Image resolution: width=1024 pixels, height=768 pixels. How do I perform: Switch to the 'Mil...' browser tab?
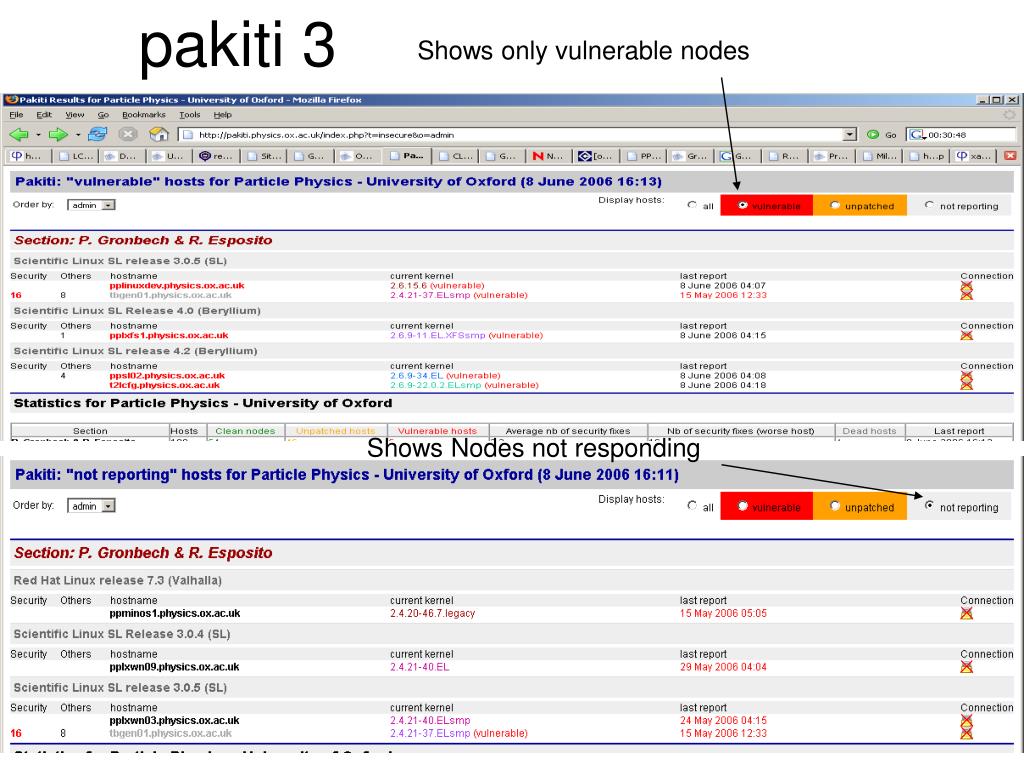pos(880,156)
